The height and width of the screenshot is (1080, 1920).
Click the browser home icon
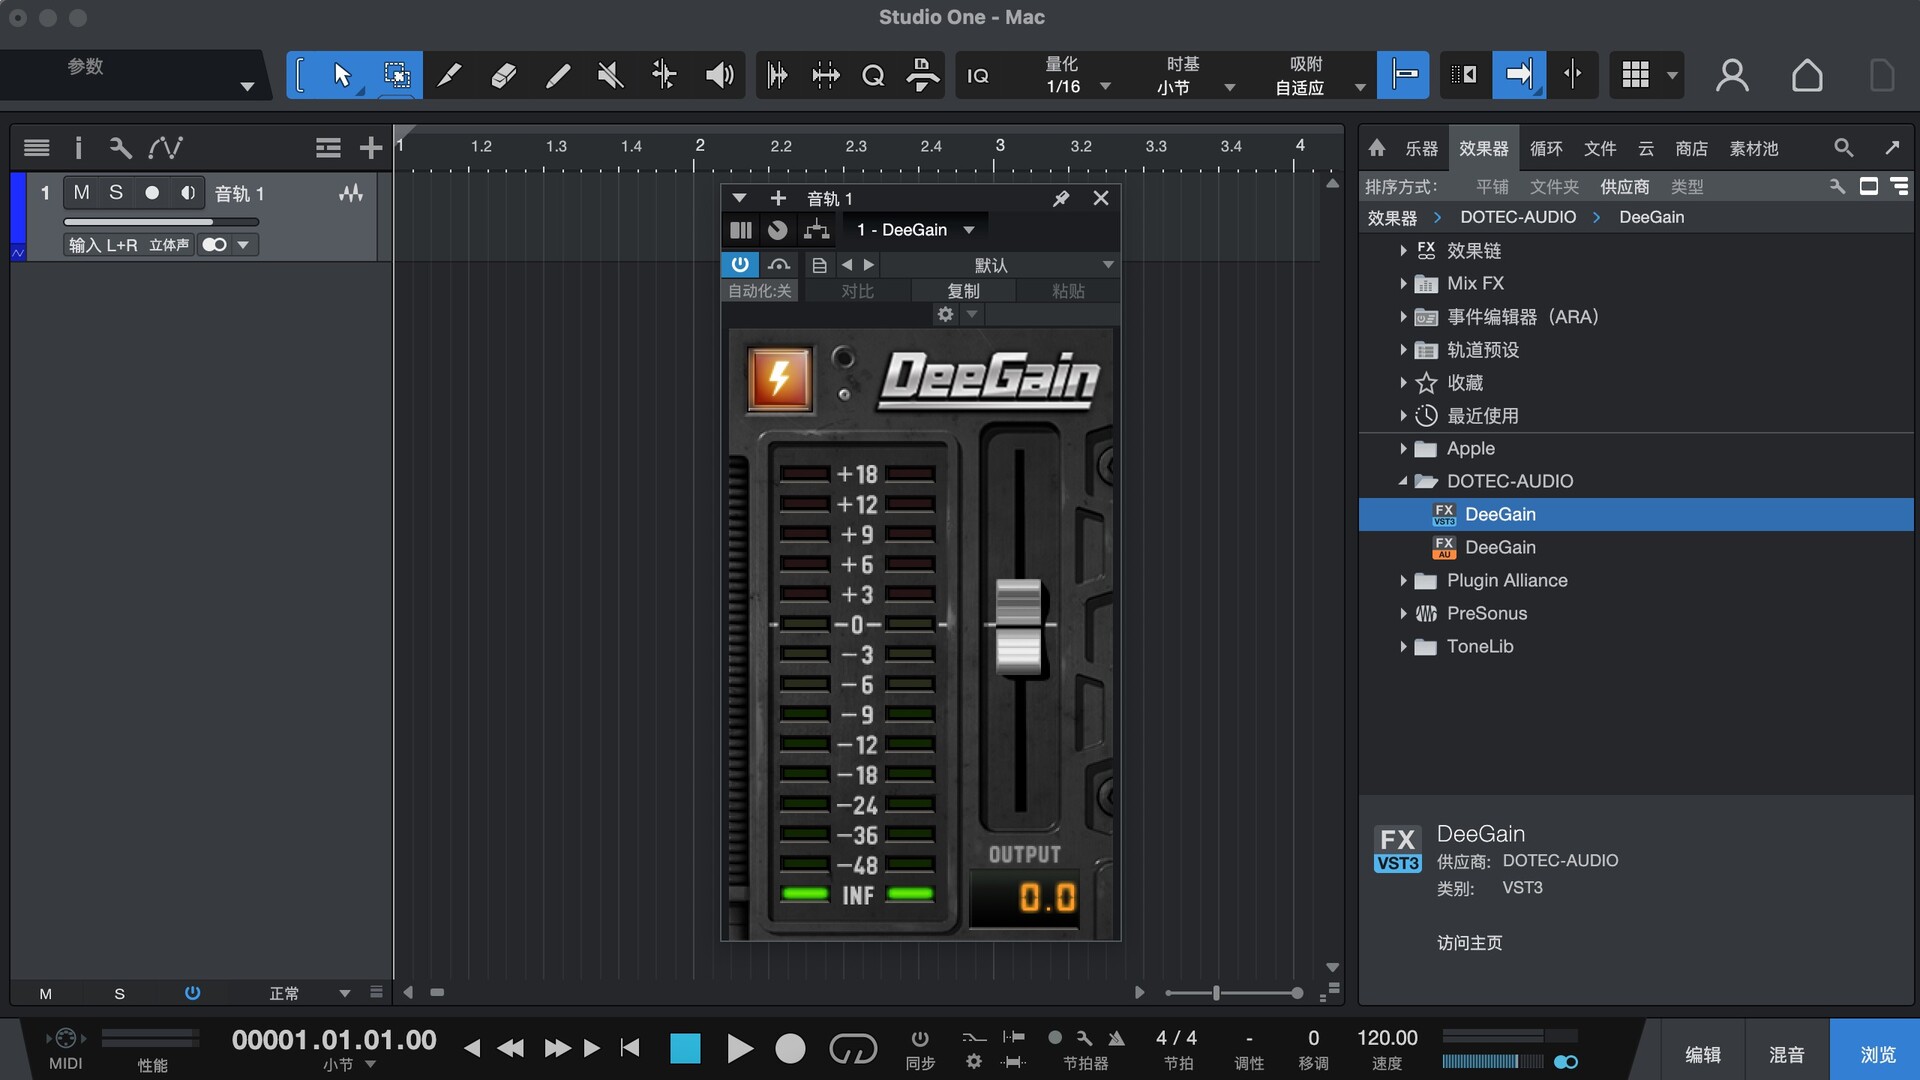[x=1377, y=148]
